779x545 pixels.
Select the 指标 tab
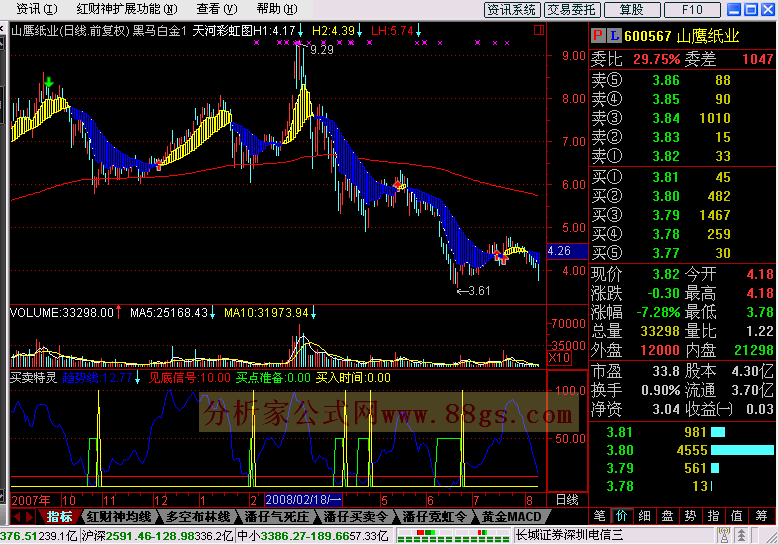pyautogui.click(x=60, y=517)
